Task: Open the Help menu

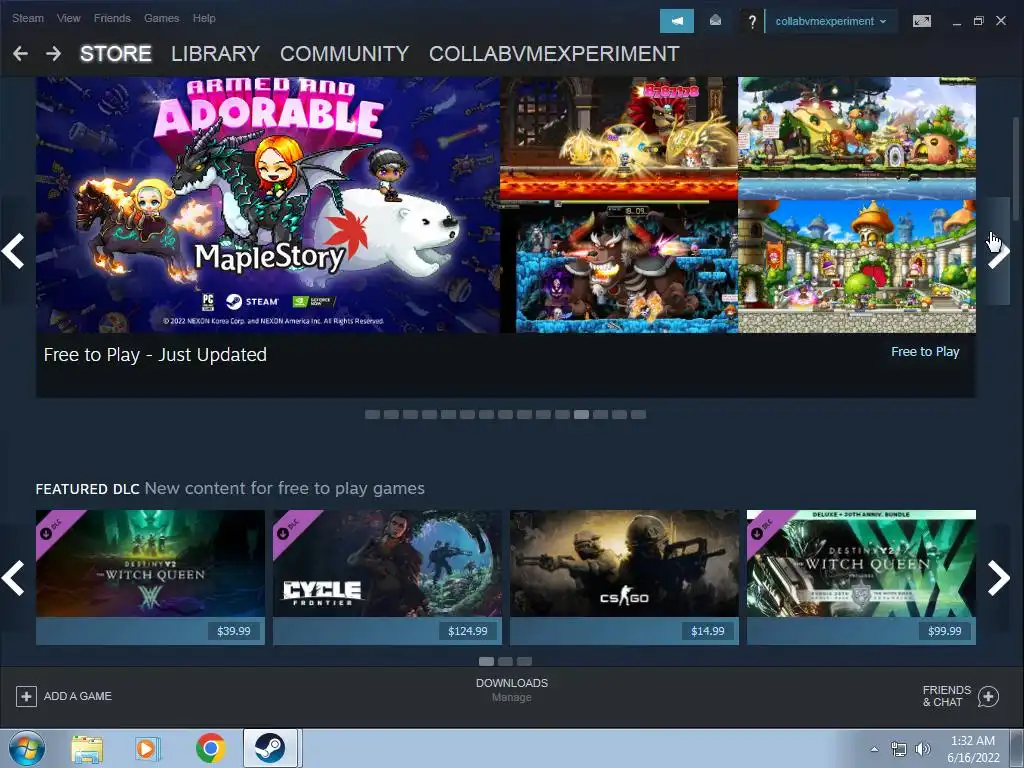Action: point(204,18)
